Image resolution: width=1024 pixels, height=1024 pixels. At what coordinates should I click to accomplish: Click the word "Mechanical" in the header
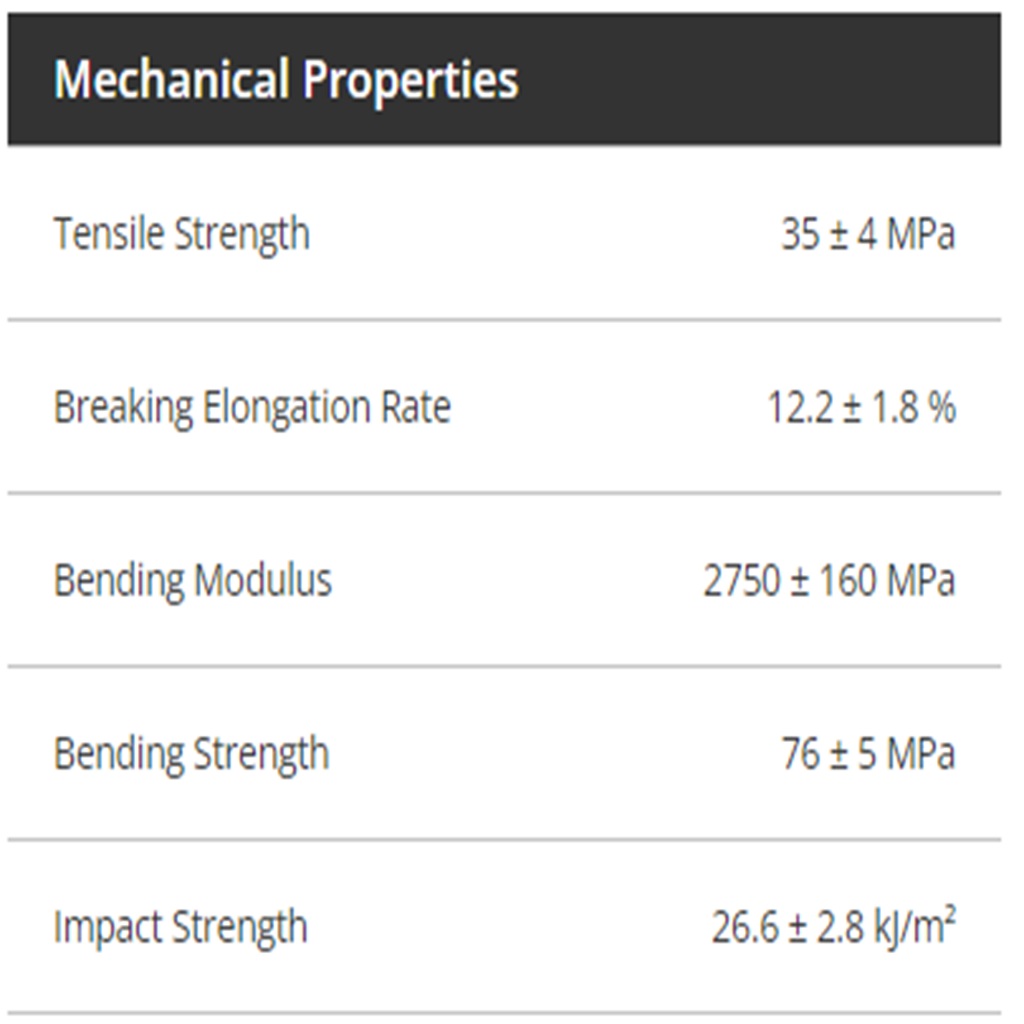point(171,80)
